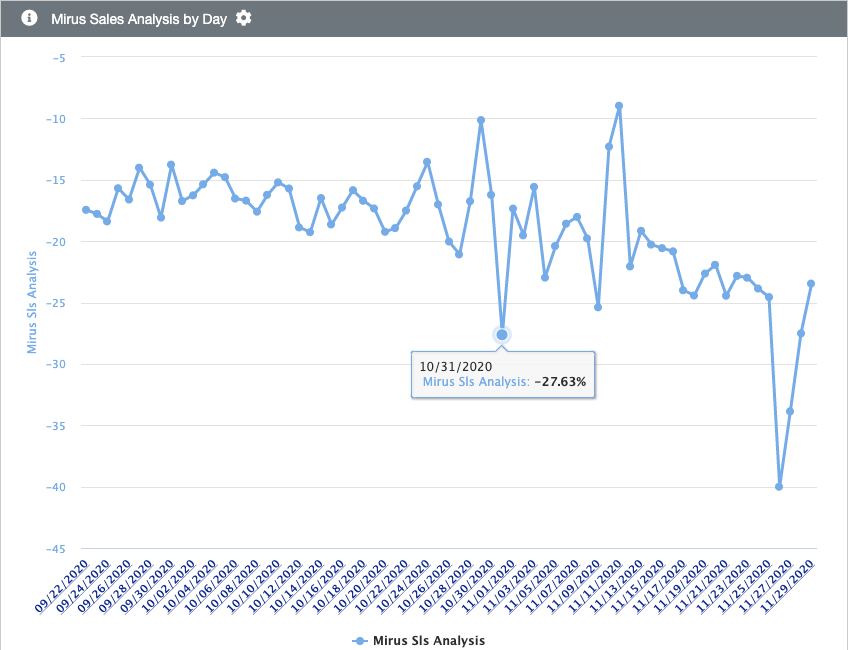
Task: Click the tooltip date 10/31/2020
Action: pos(455,366)
